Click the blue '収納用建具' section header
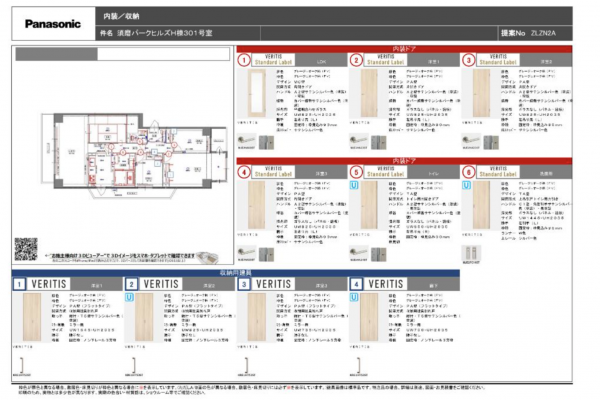 coord(236,273)
